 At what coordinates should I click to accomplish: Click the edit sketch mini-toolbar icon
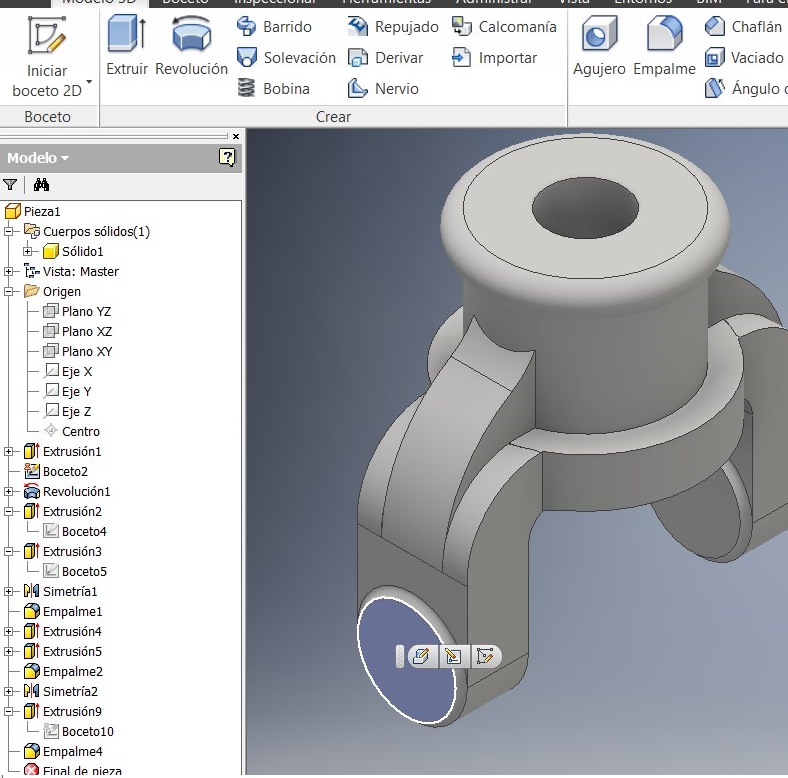(x=453, y=656)
